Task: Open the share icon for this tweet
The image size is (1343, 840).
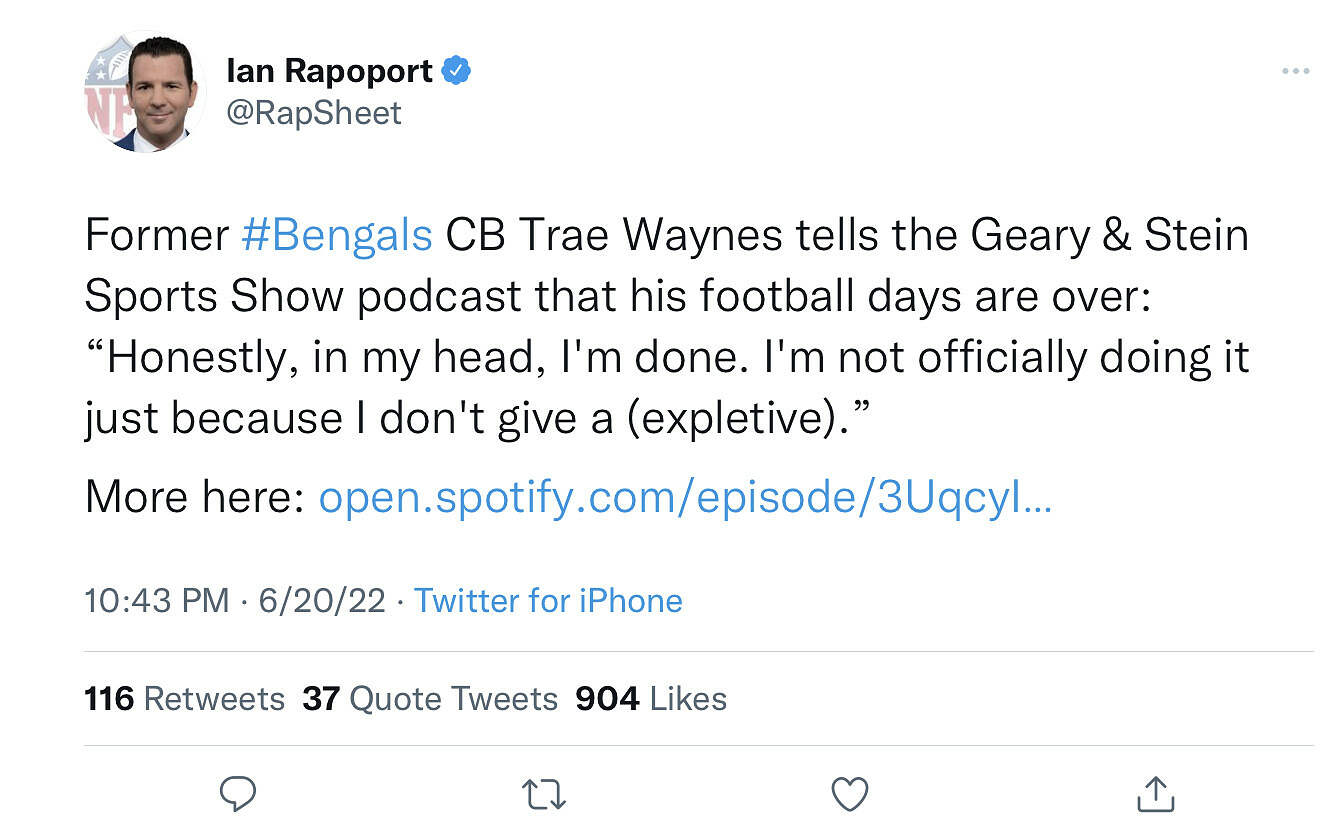Action: point(1155,795)
